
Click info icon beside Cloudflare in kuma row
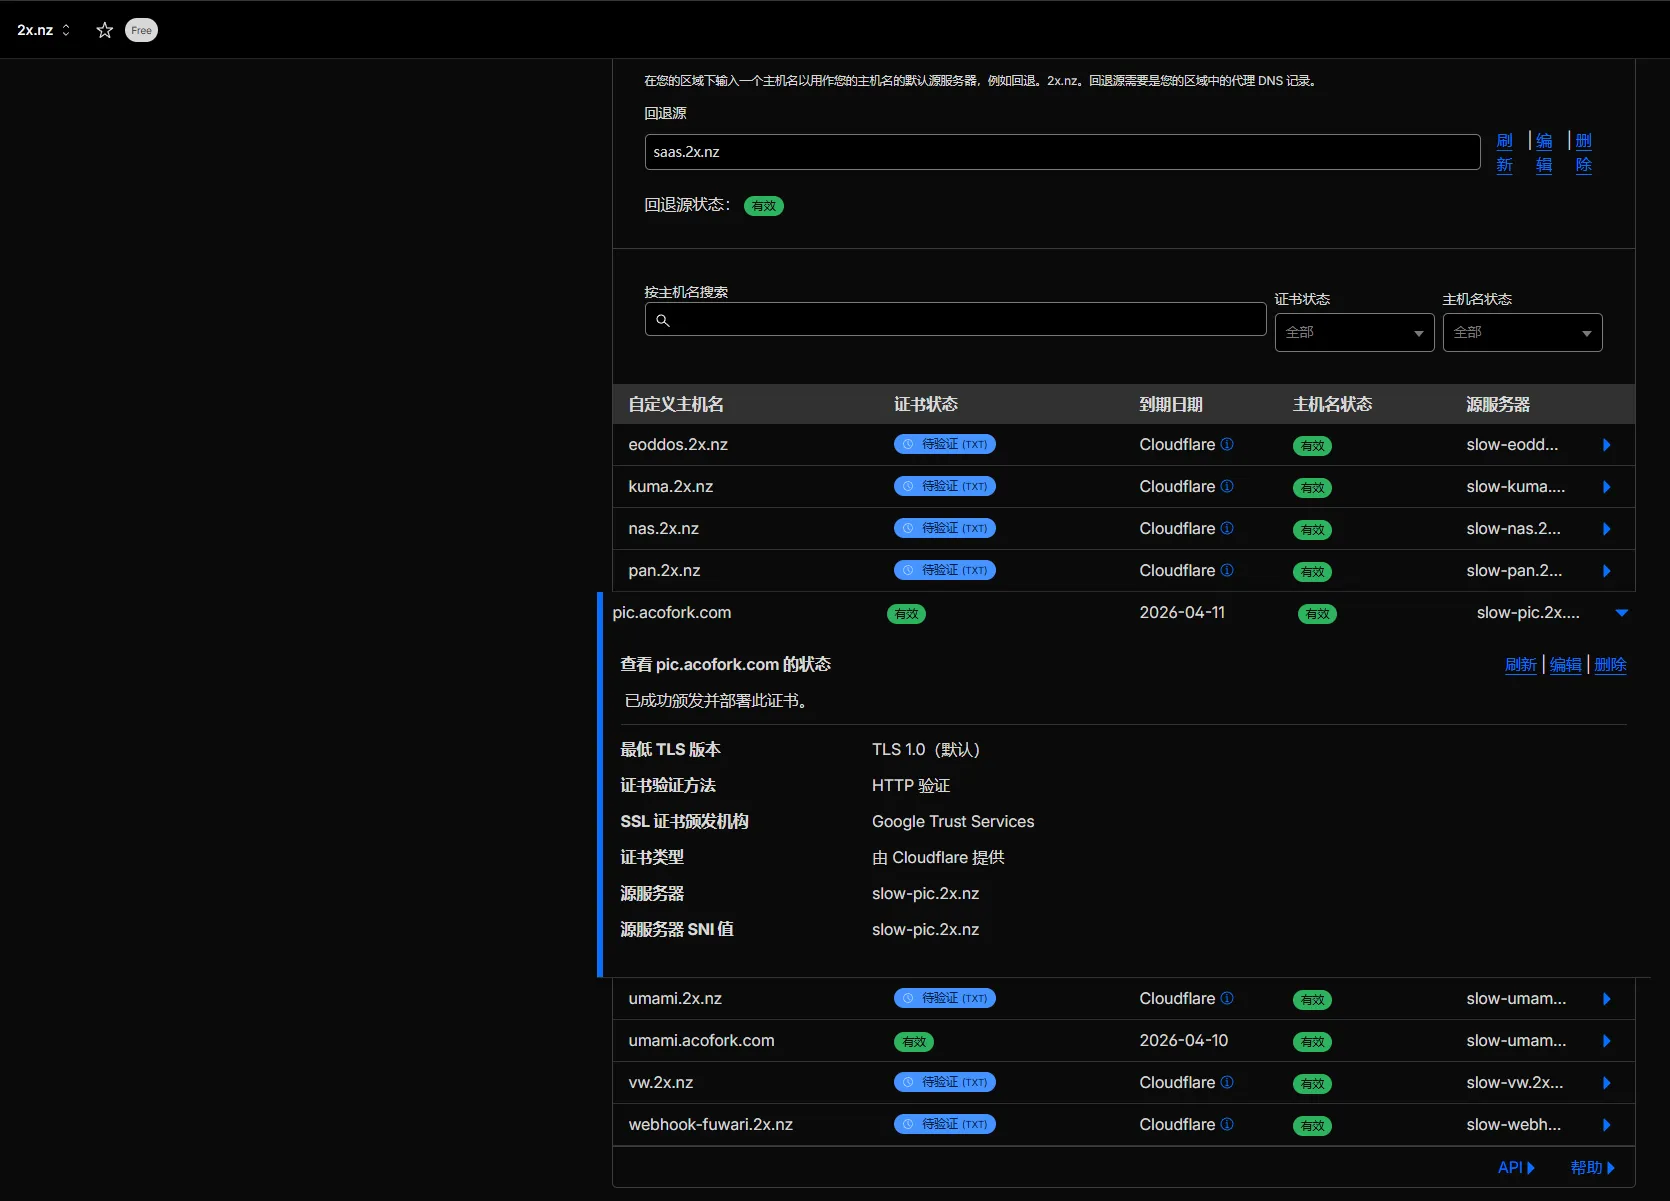[x=1227, y=486]
